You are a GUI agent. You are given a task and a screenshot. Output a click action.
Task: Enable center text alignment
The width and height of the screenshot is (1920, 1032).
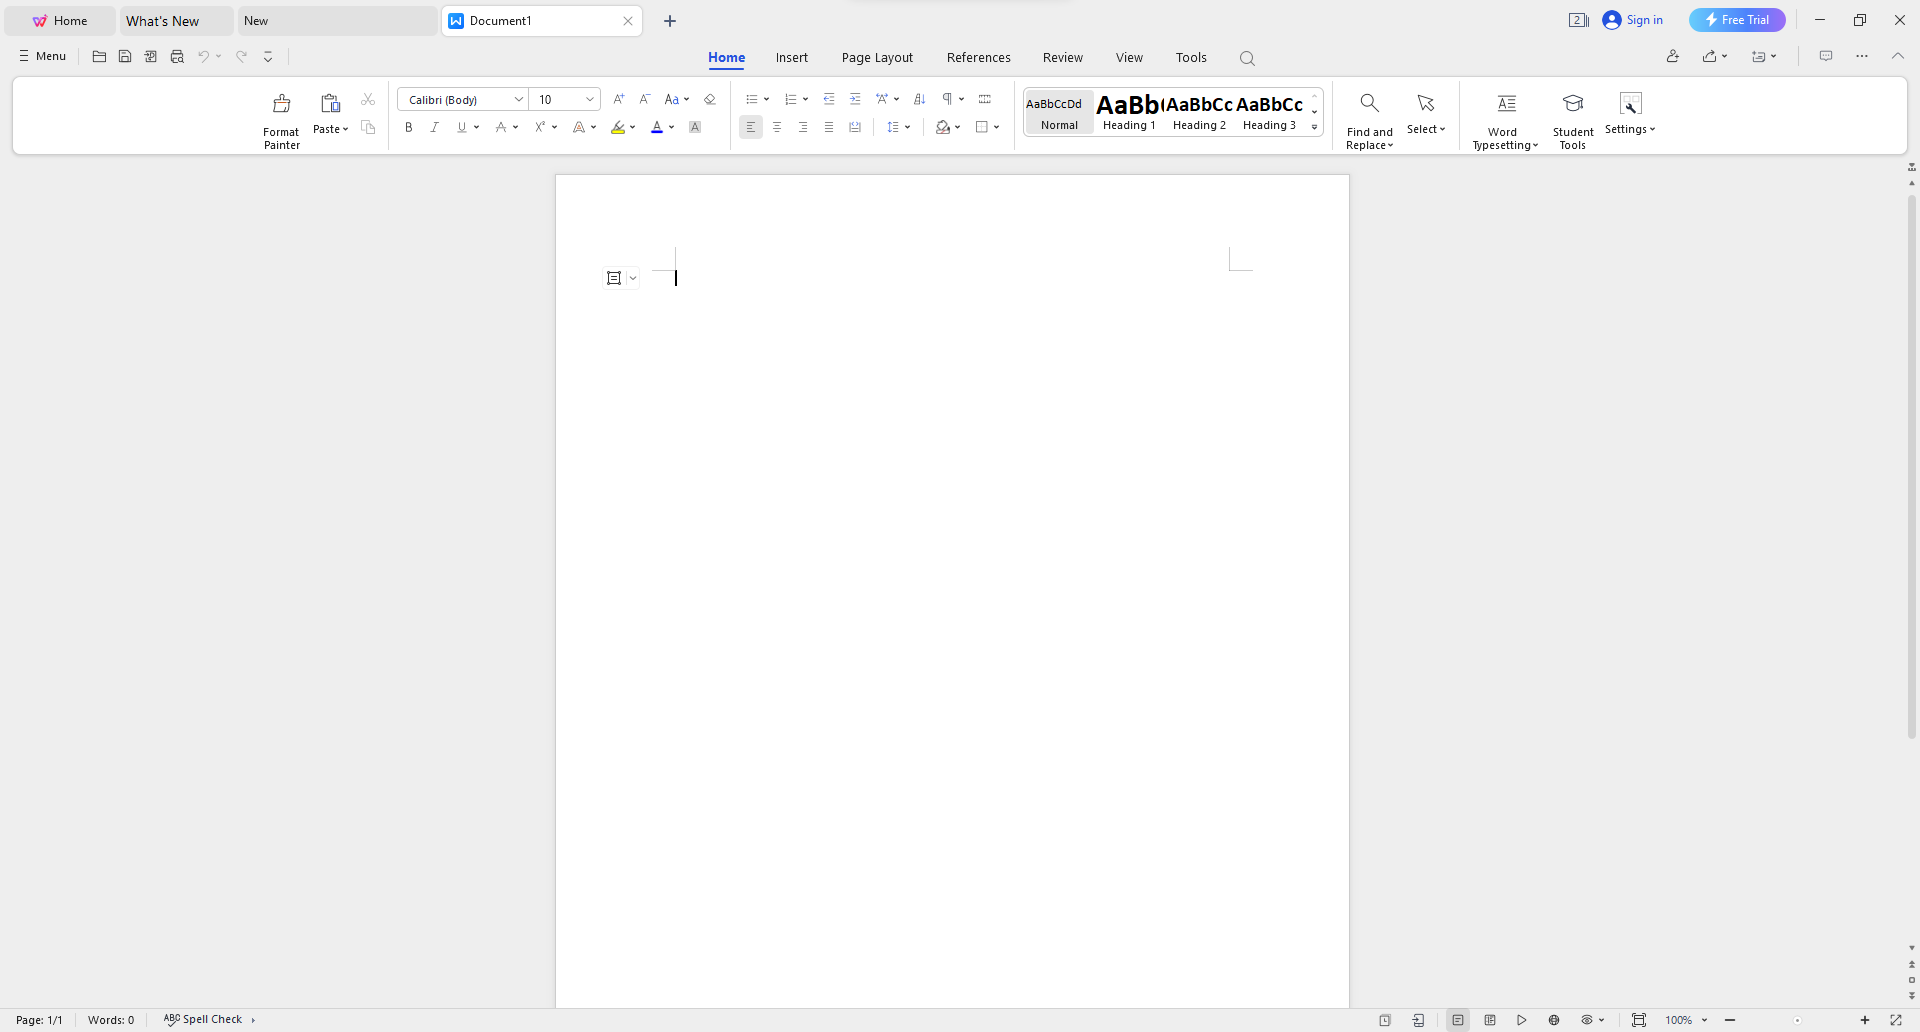pos(777,127)
